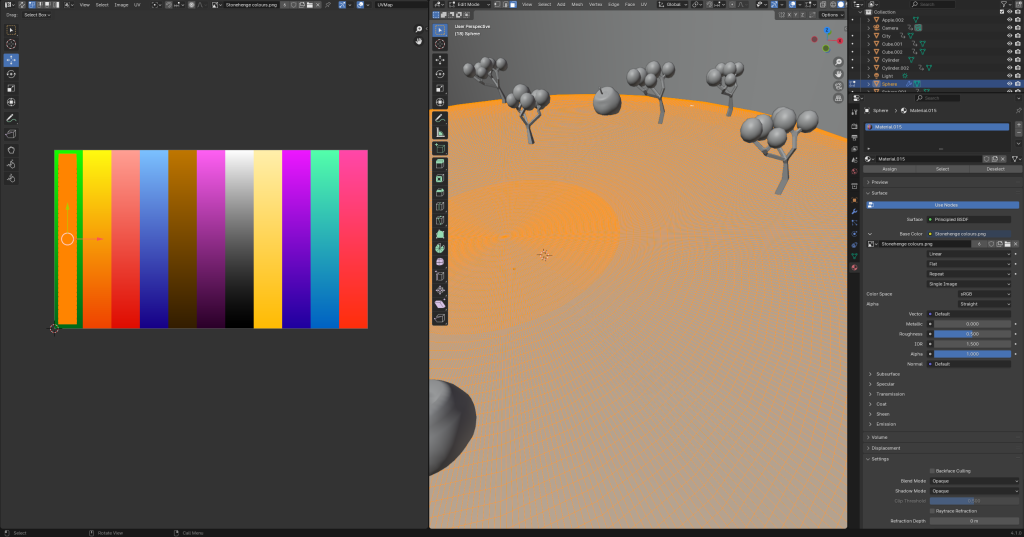Select the Rotate tool in UV editor

11,74
